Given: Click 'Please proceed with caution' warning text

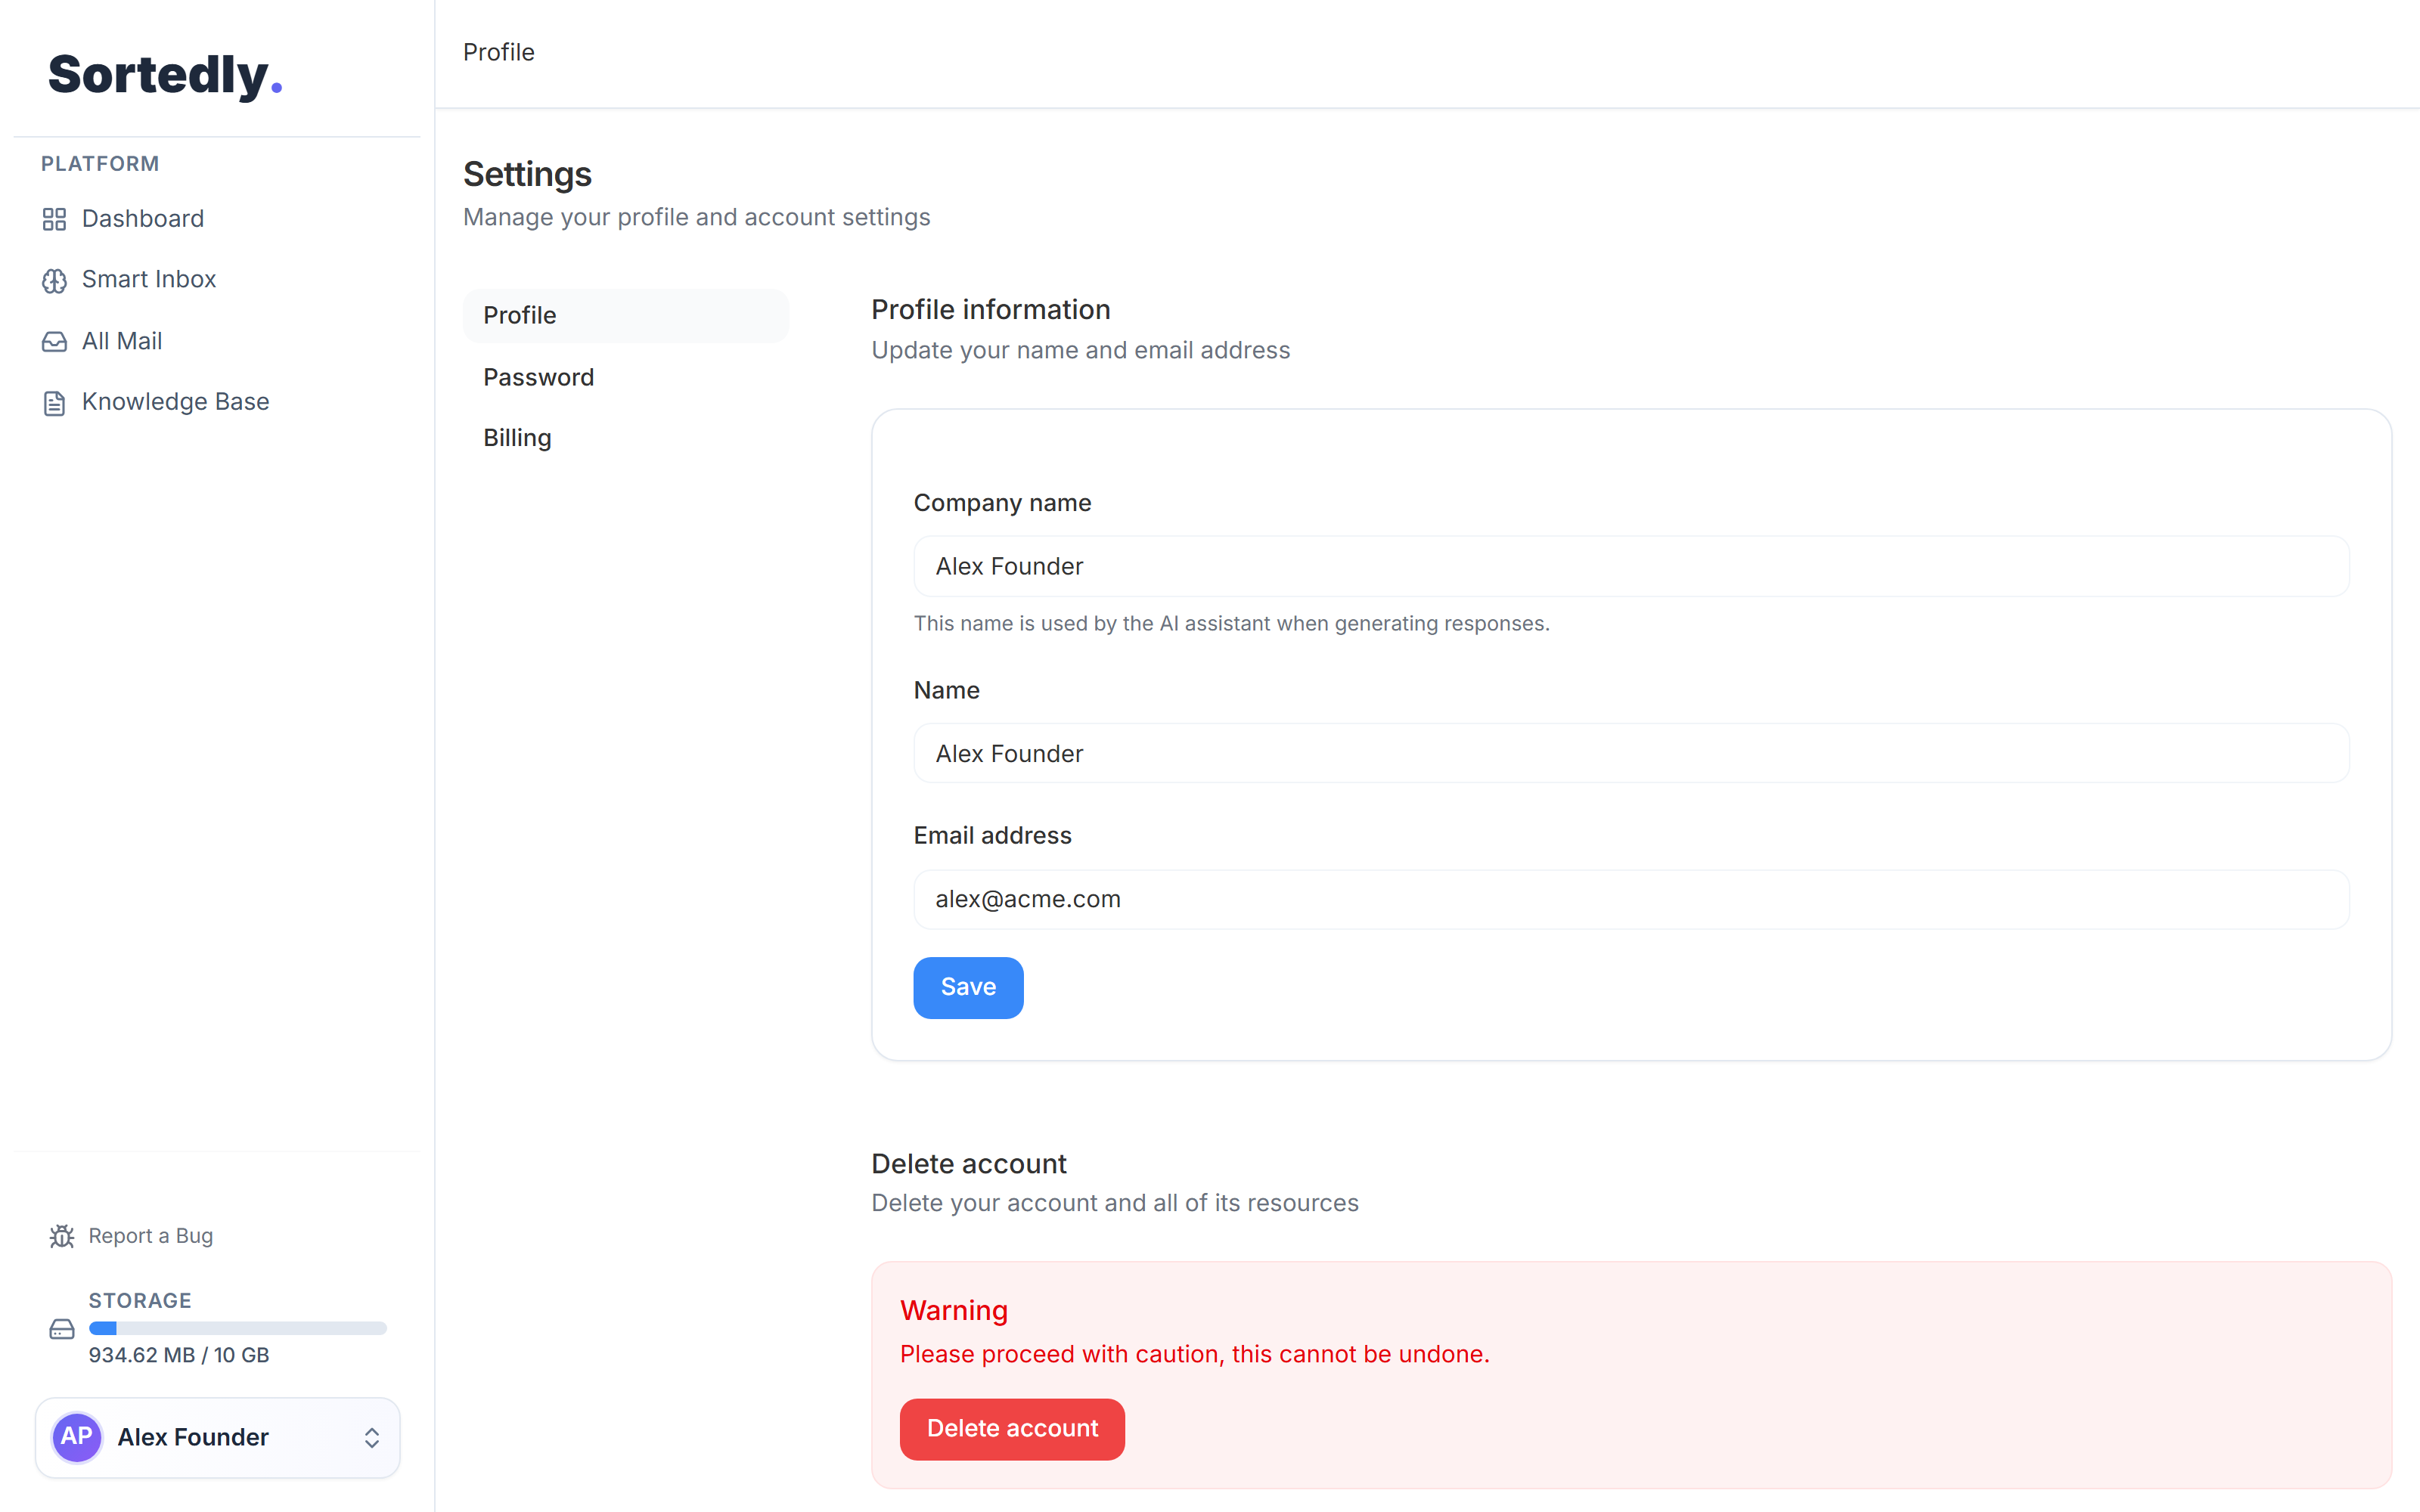Looking at the screenshot, I should click(x=1194, y=1354).
